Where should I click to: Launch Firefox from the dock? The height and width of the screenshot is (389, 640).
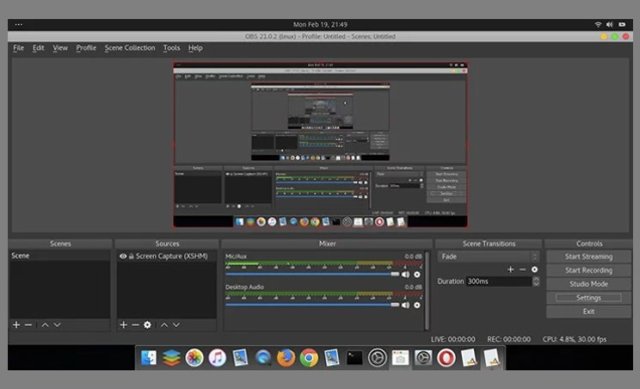pos(286,358)
